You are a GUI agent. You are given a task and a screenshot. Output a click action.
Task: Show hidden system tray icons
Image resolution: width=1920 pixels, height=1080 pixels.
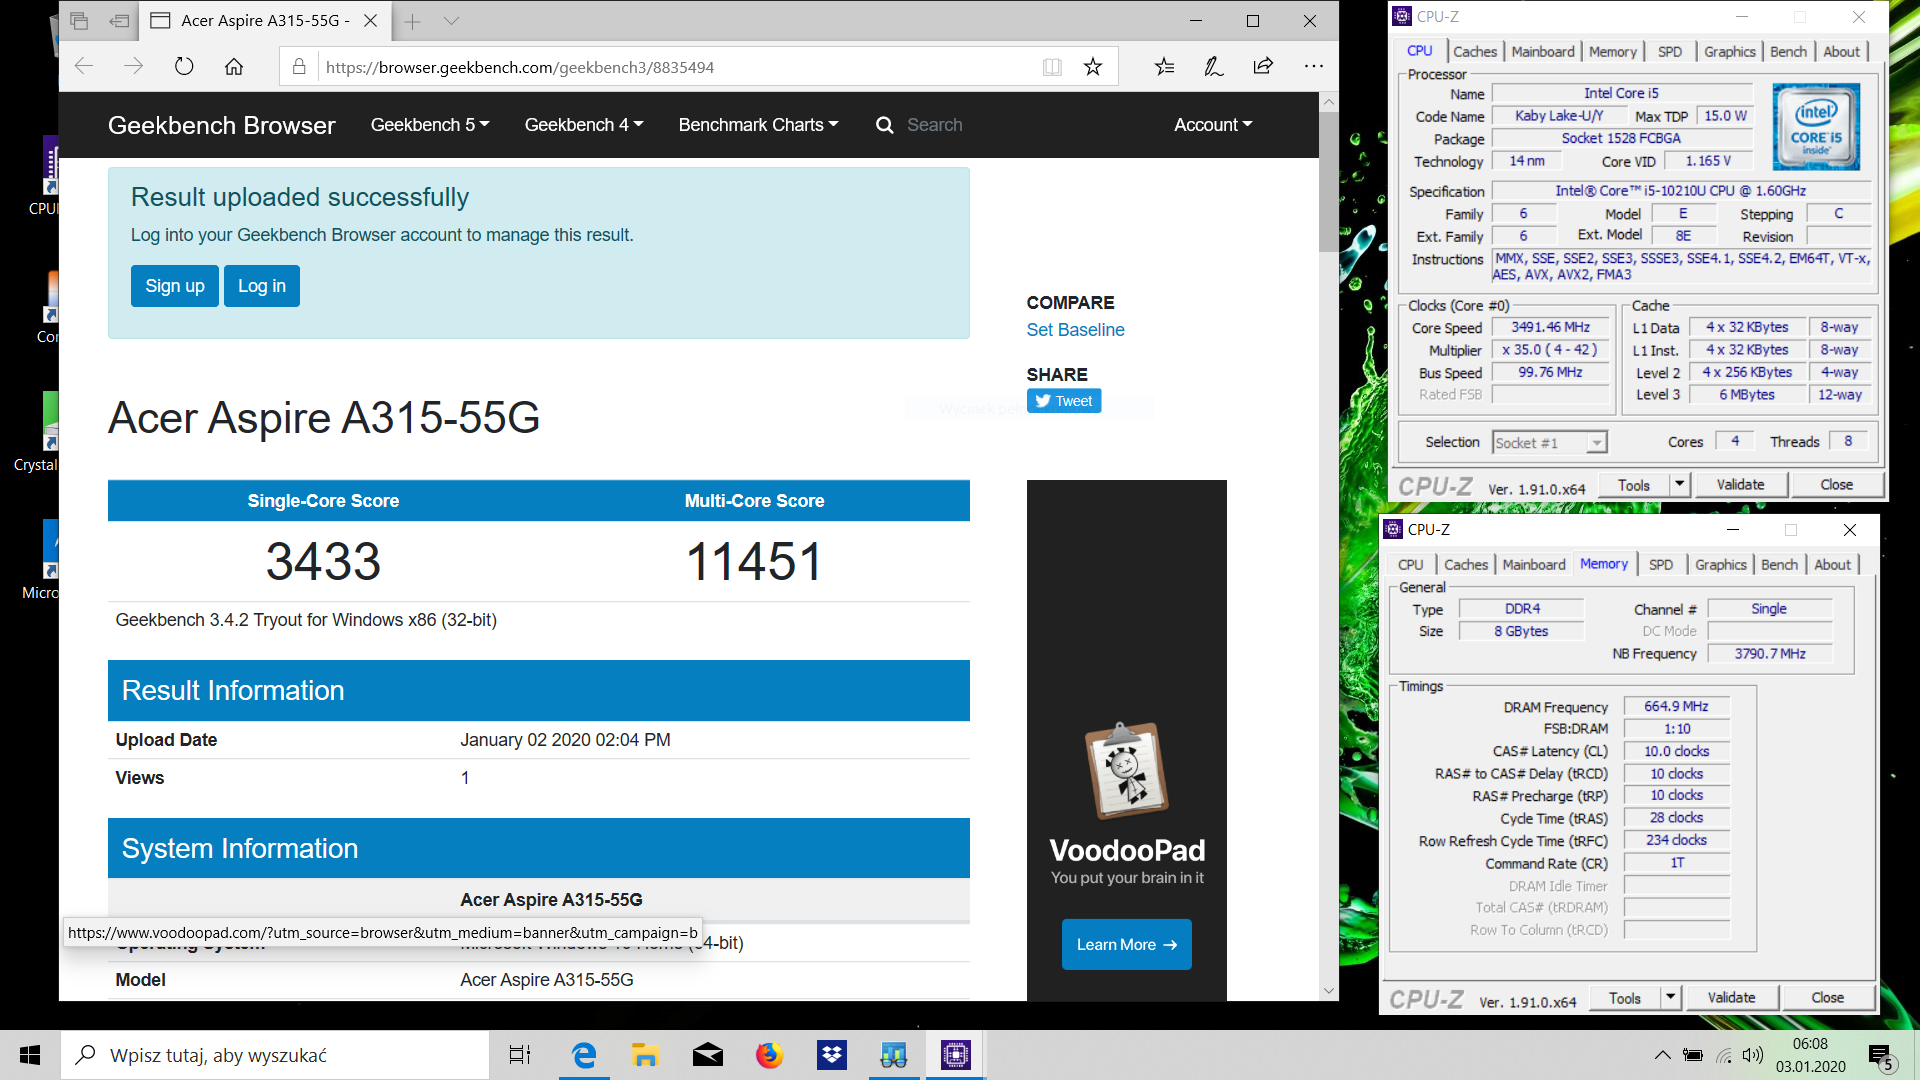pyautogui.click(x=1662, y=1055)
